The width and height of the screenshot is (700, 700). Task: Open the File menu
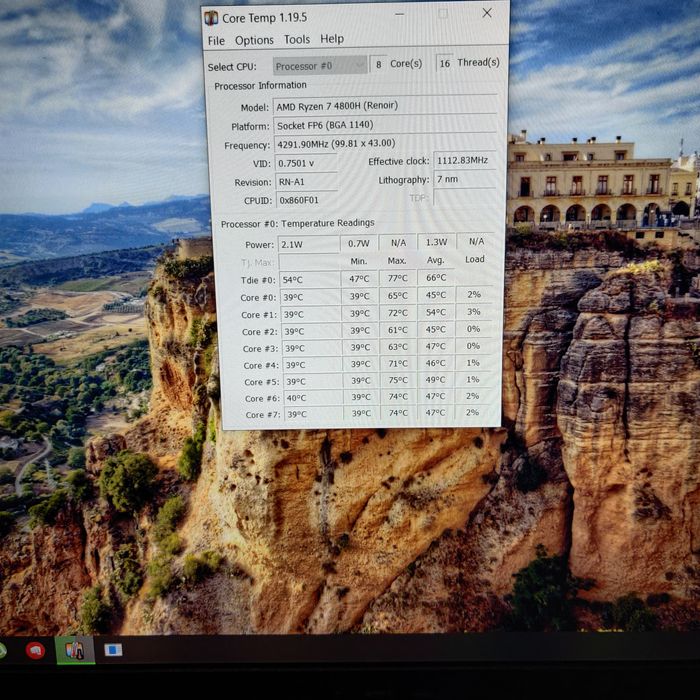point(216,41)
